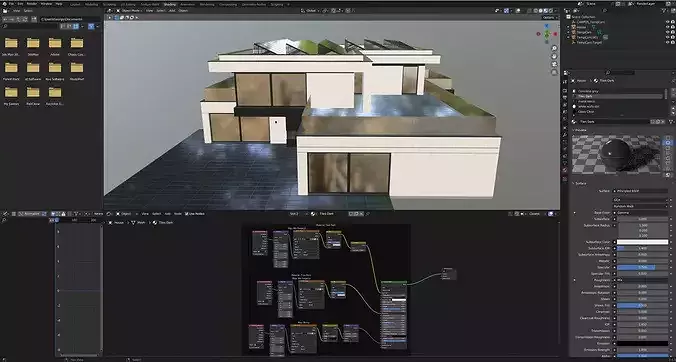The width and height of the screenshot is (676, 362).
Task: Collapse the Surface panel
Action: tap(580, 184)
